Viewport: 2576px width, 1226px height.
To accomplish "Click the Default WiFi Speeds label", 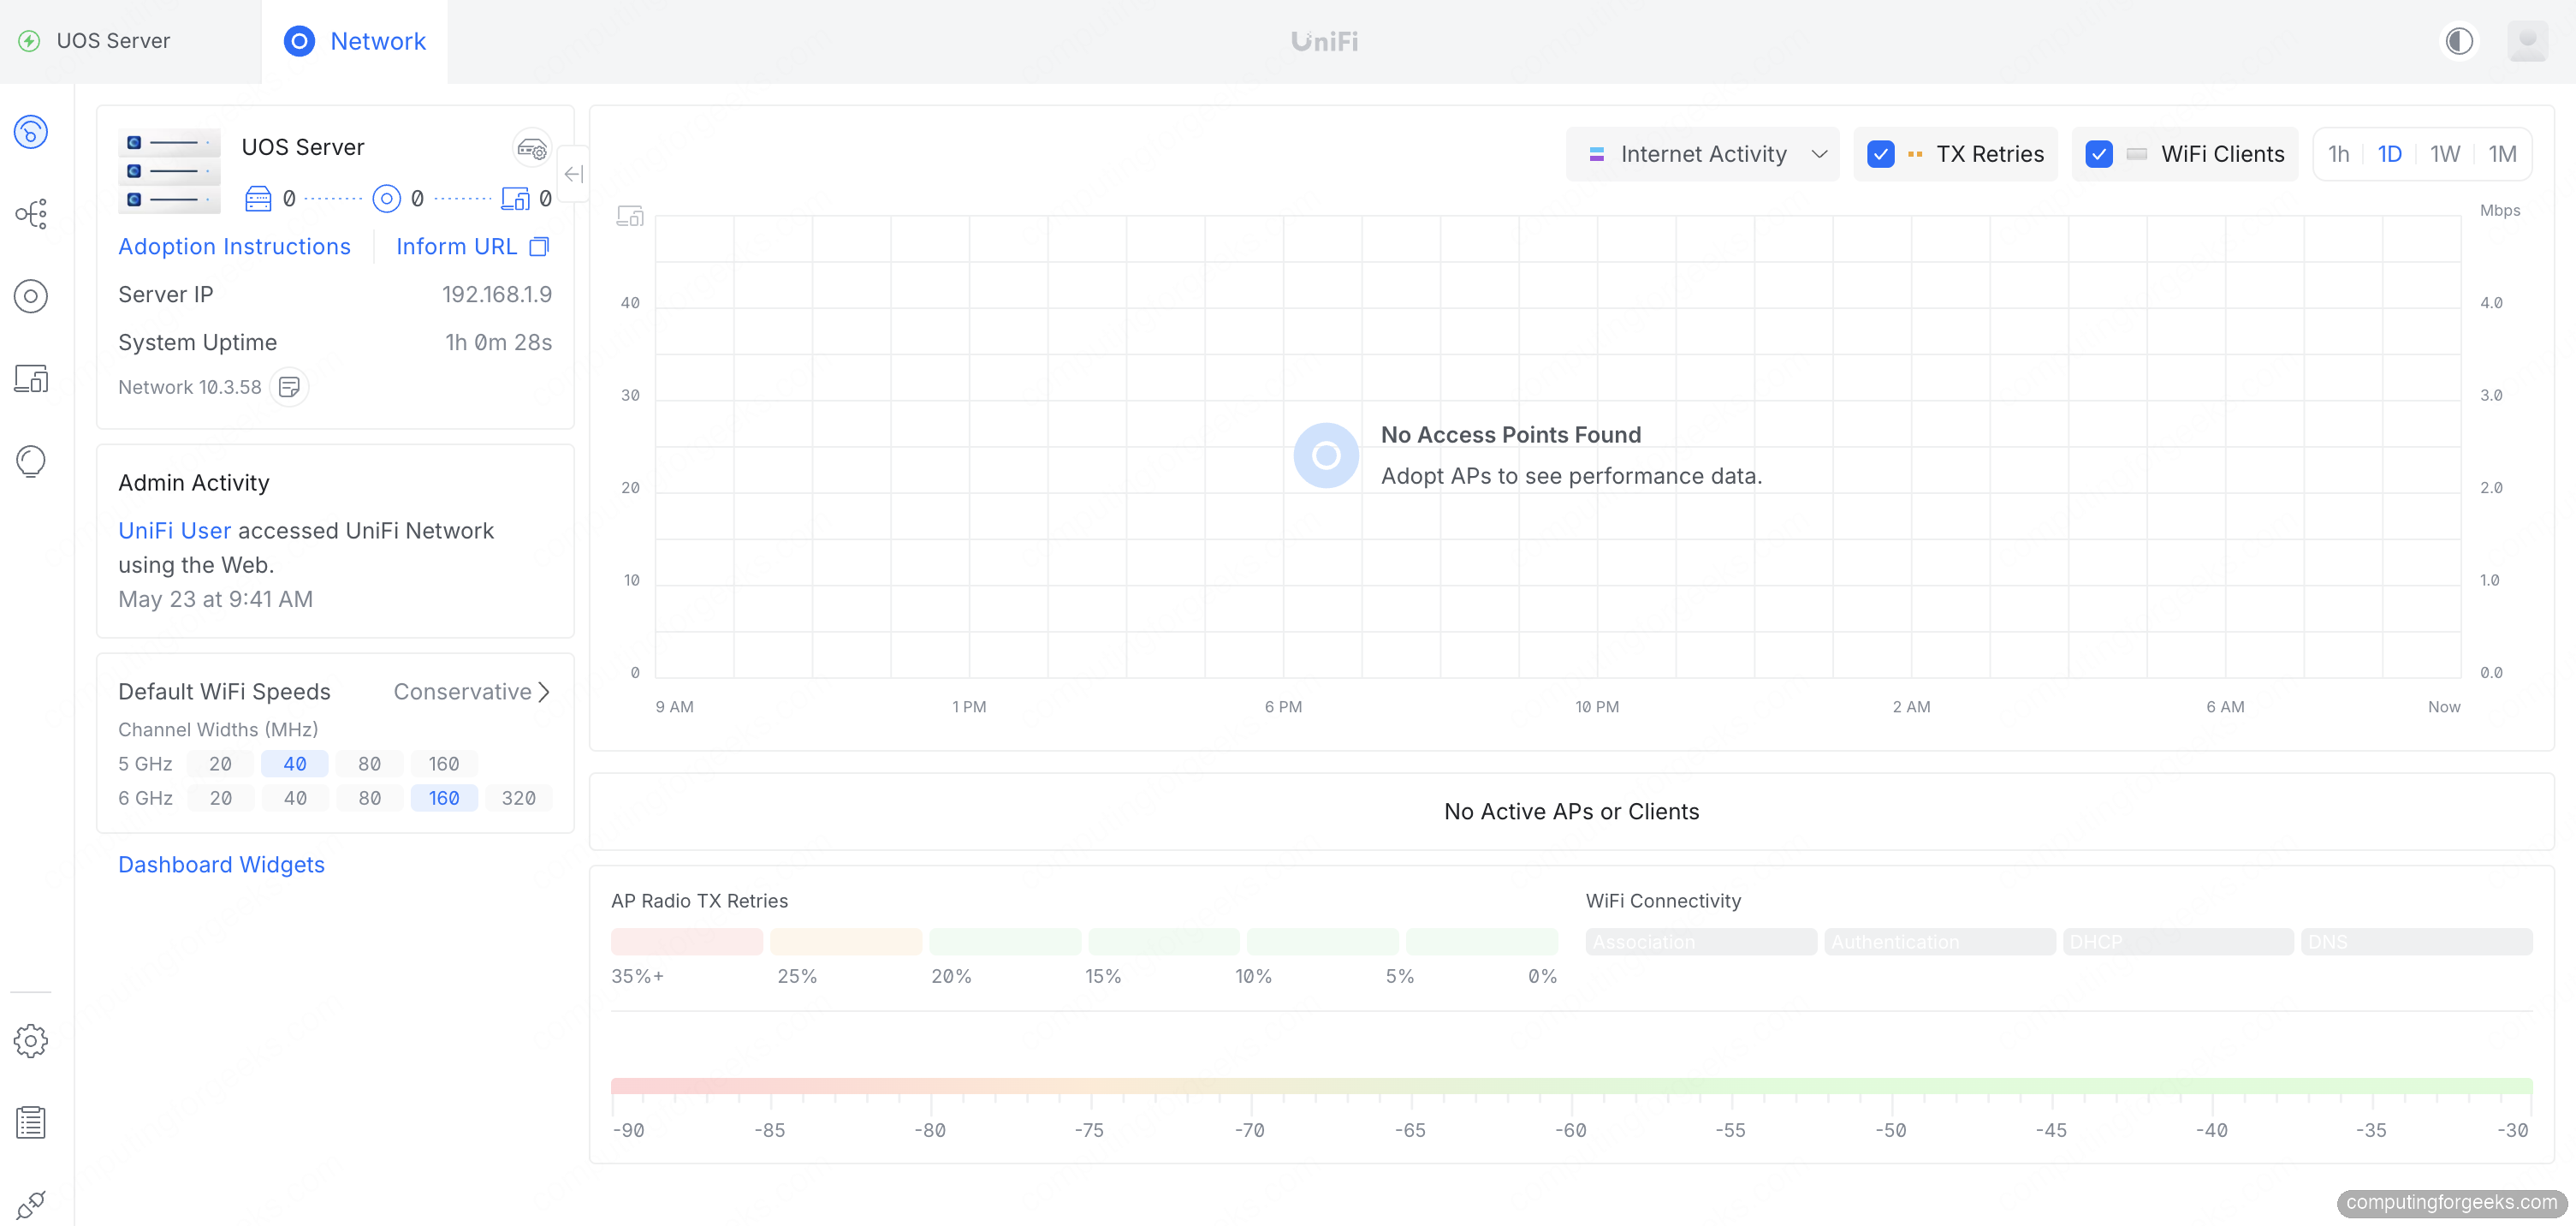I will coord(224,692).
